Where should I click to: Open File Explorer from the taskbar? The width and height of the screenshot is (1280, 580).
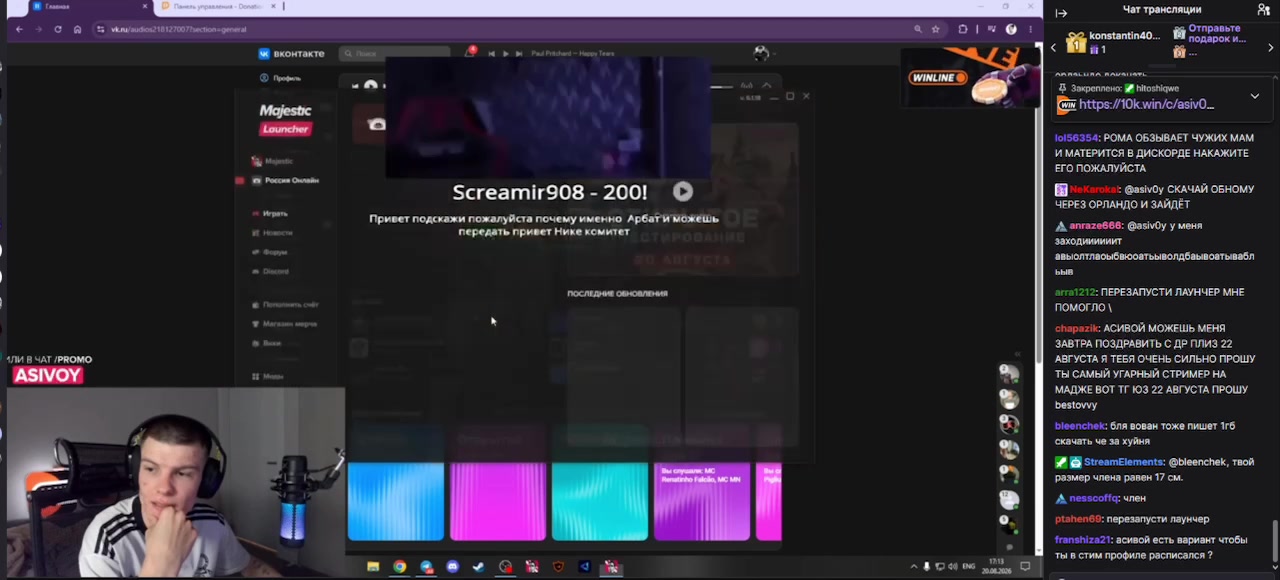[373, 567]
